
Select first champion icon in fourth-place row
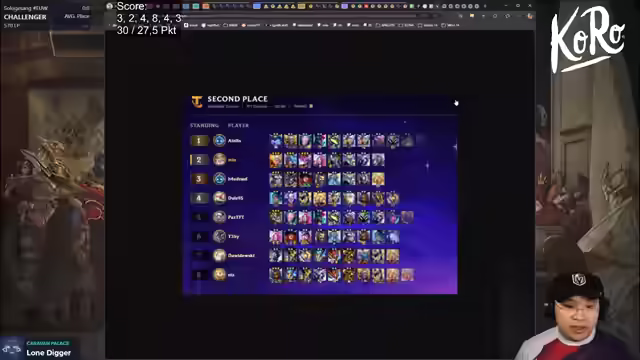click(x=276, y=198)
